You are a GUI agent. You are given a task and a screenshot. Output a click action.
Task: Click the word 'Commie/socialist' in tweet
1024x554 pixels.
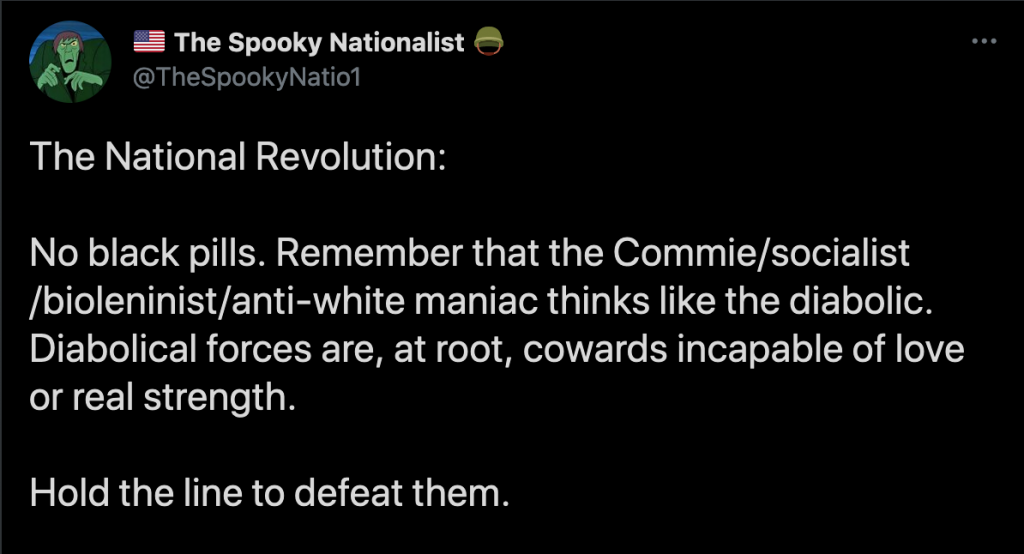tap(761, 253)
